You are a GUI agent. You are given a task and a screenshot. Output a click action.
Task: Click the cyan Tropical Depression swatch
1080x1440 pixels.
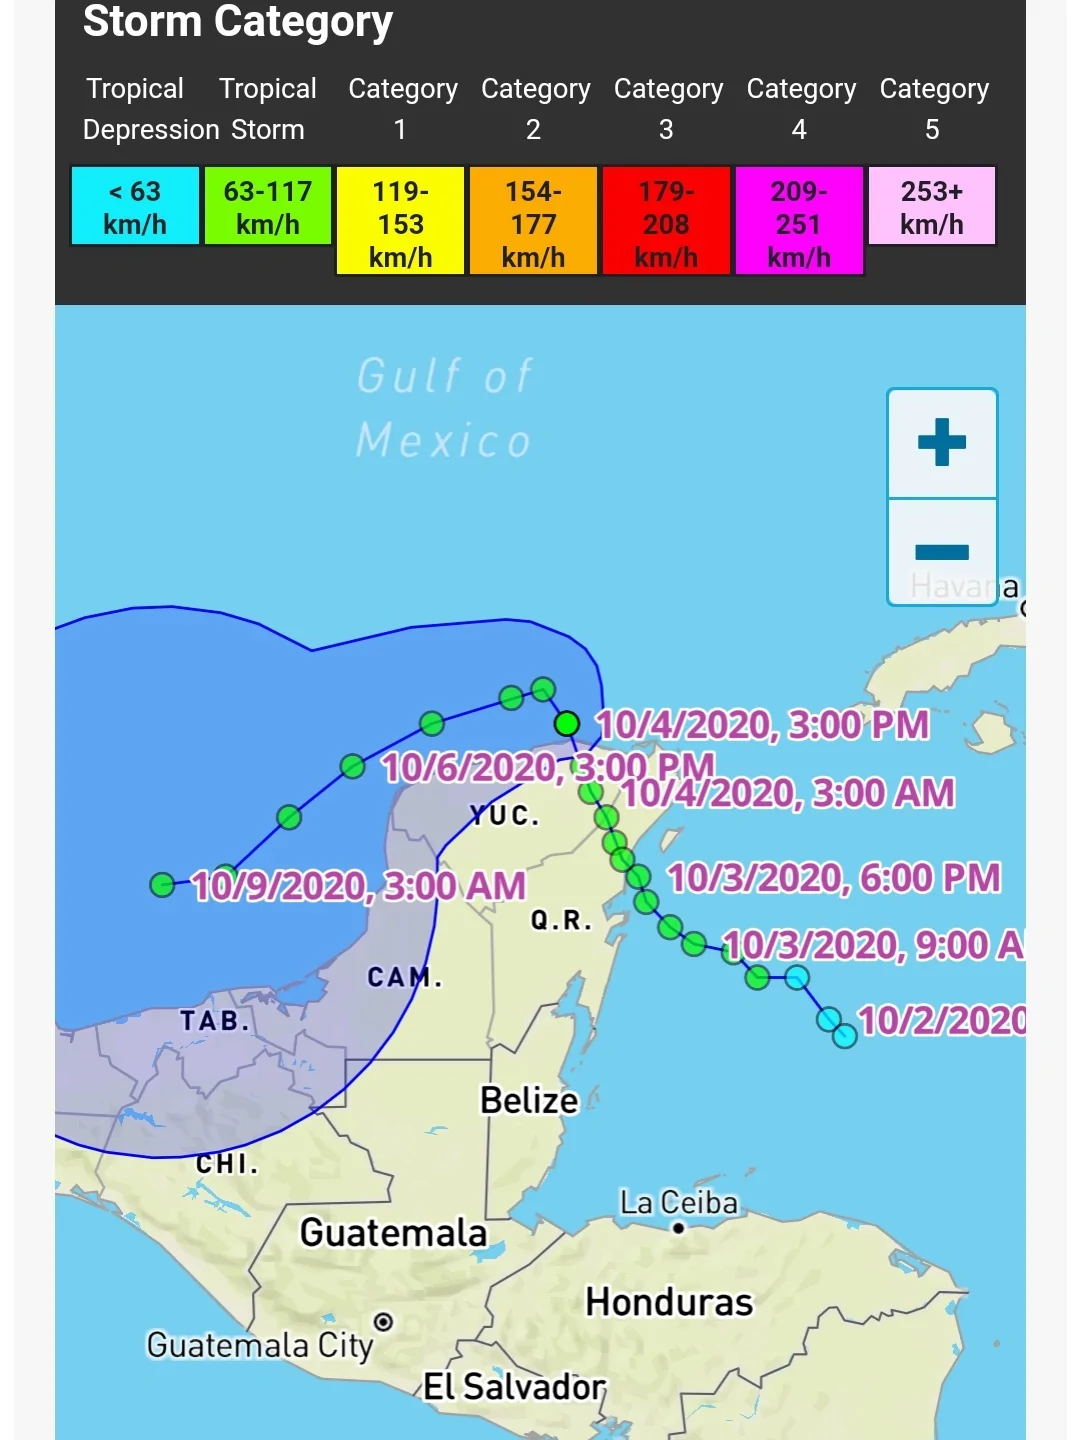(x=135, y=207)
